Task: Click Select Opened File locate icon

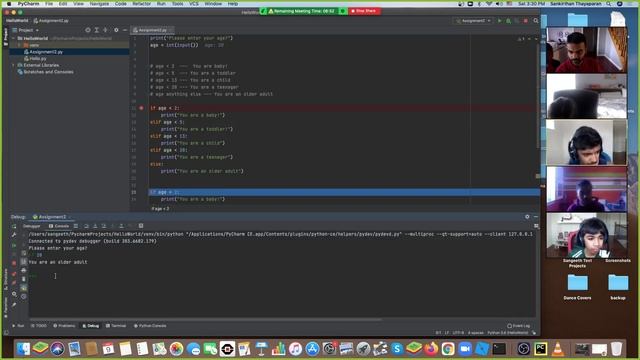Action: coord(88,30)
